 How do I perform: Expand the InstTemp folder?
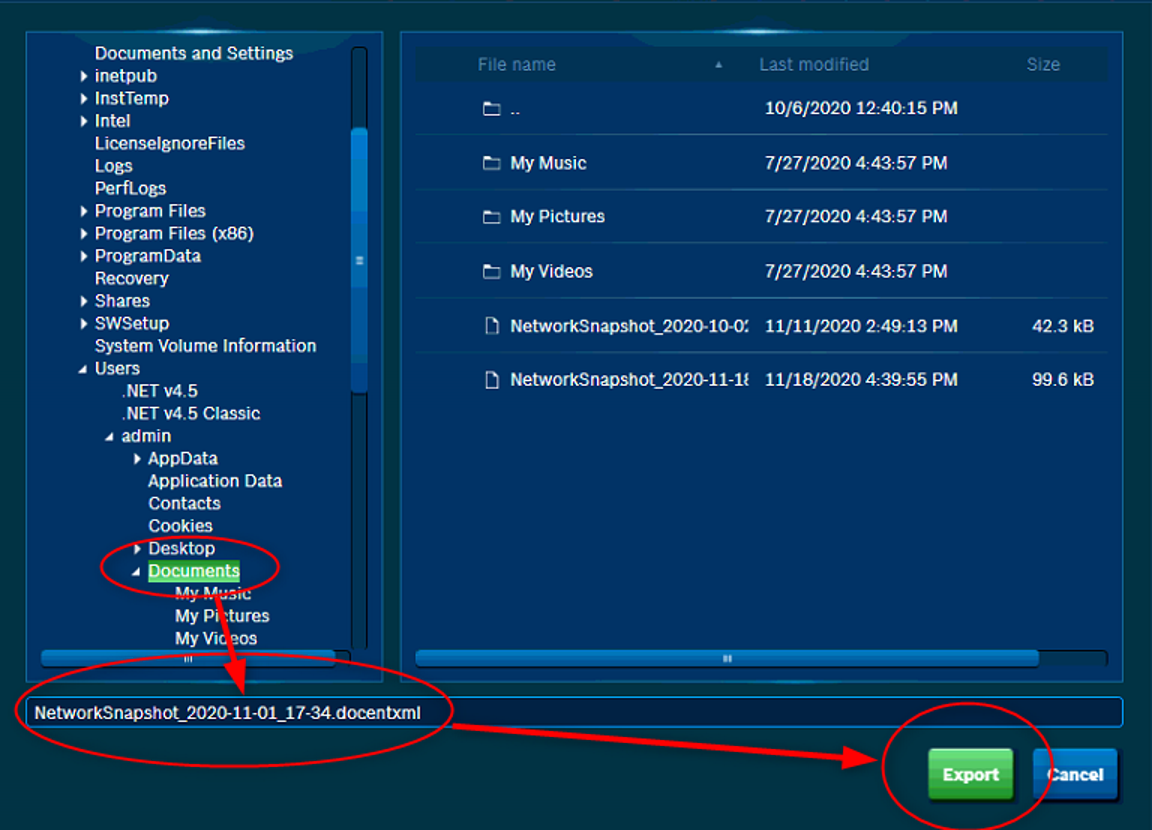[84, 98]
